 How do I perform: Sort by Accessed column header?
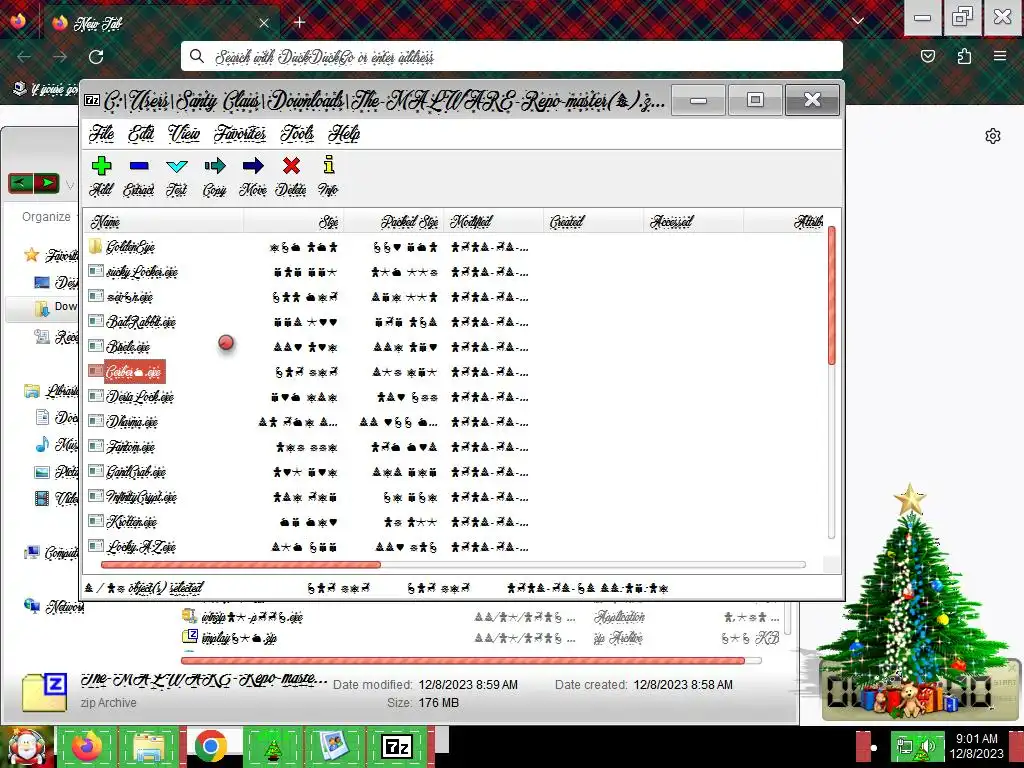click(694, 222)
